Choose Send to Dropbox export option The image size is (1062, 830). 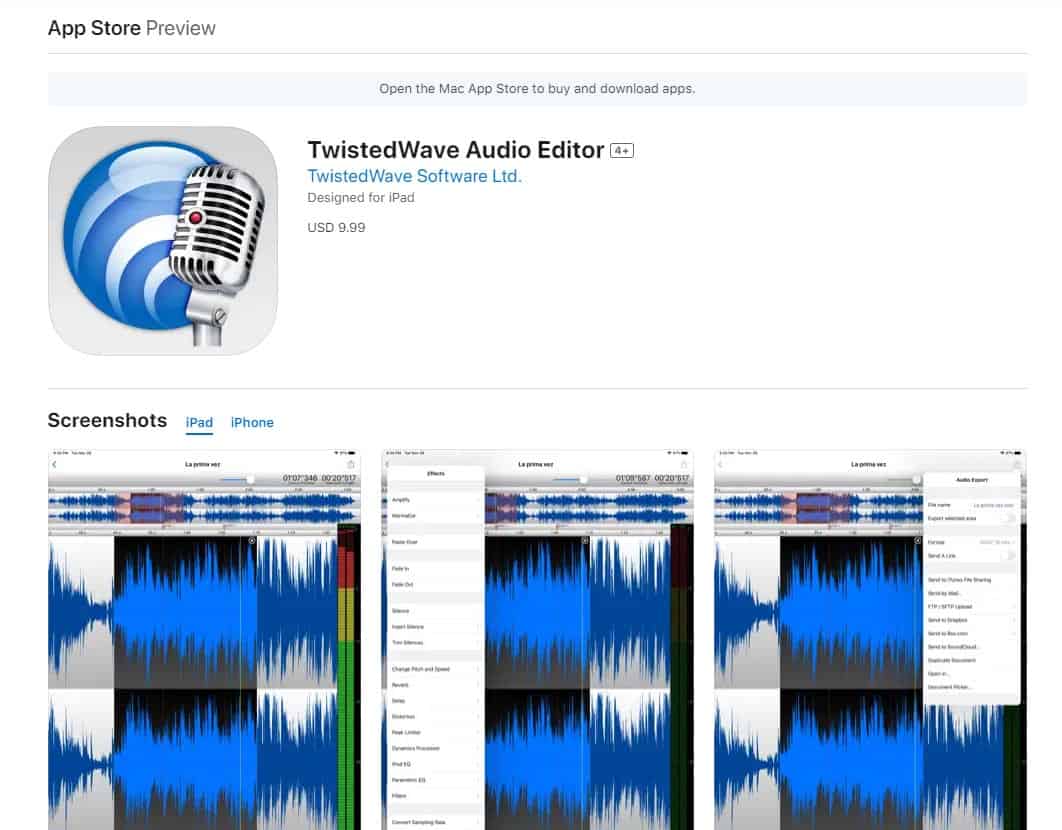point(950,619)
